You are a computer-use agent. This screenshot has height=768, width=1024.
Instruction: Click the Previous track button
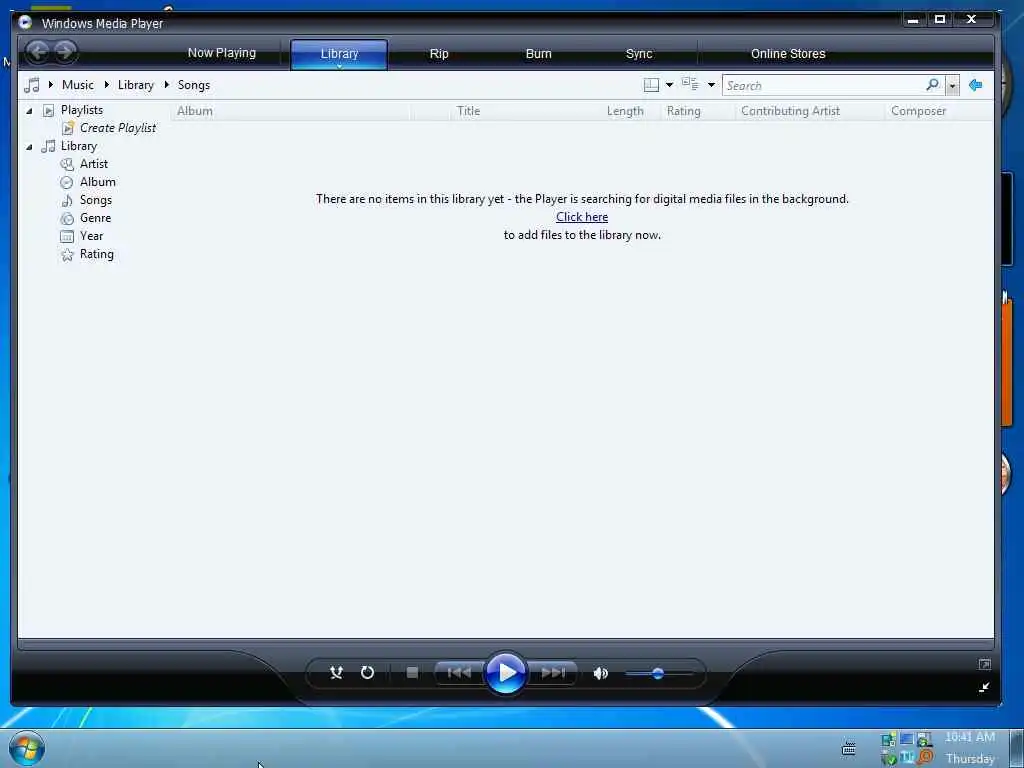459,673
